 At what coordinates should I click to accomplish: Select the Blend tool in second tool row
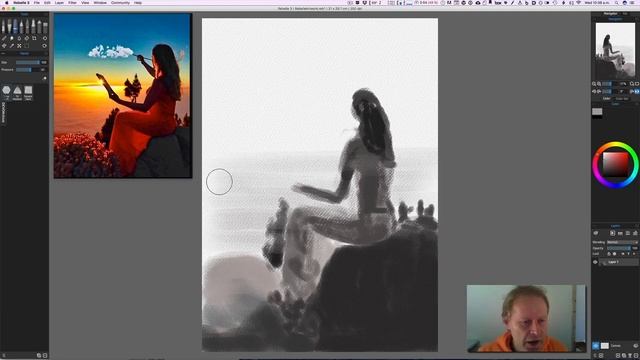(4, 38)
